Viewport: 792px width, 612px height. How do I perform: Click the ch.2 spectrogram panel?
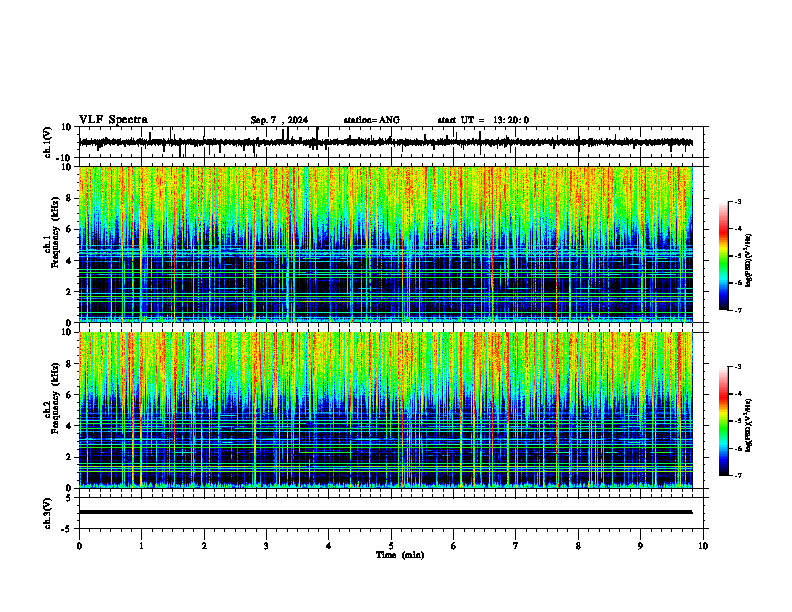(385, 410)
